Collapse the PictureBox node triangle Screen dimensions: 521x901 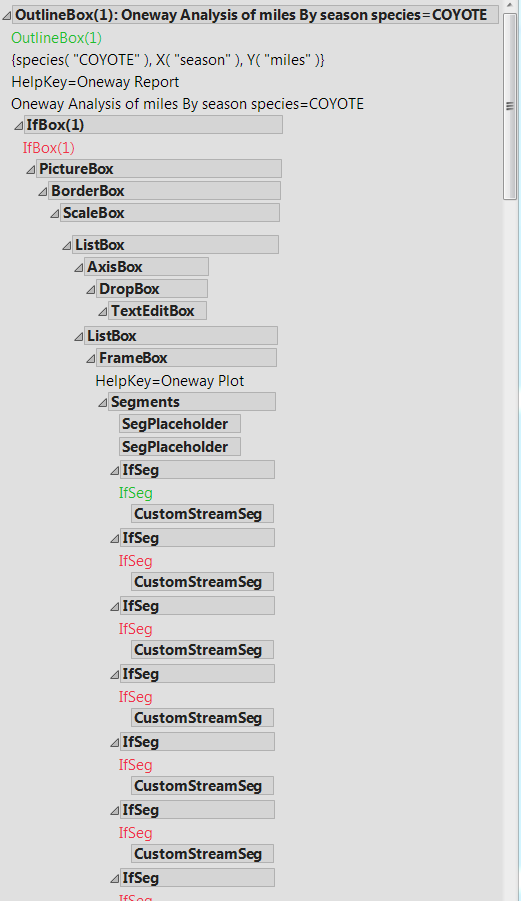pyautogui.click(x=31, y=170)
